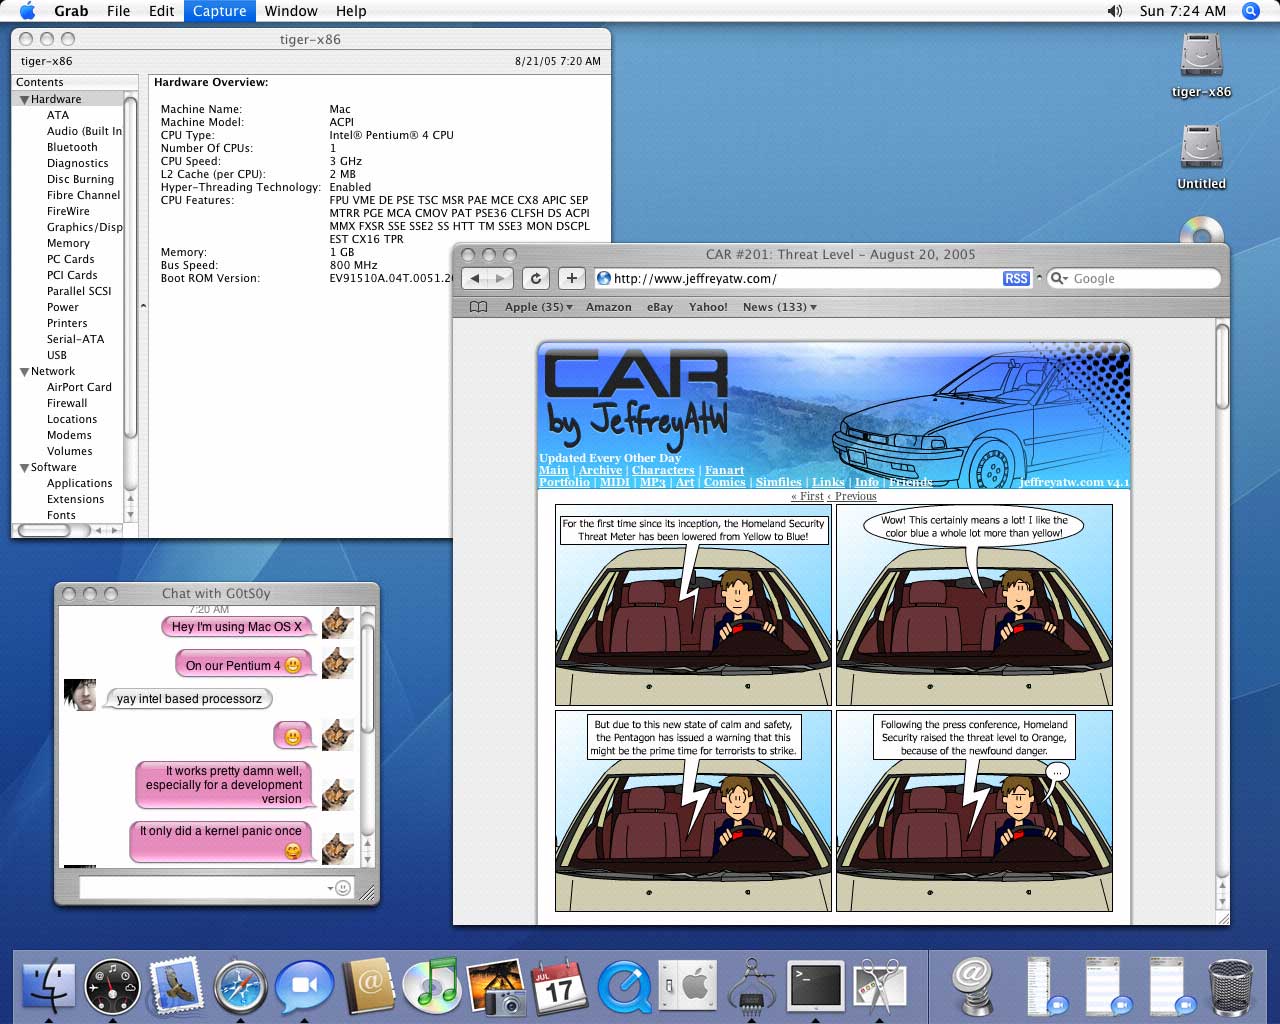Collapse the Software category in System Profiler
The width and height of the screenshot is (1280, 1024).
tap(25, 468)
